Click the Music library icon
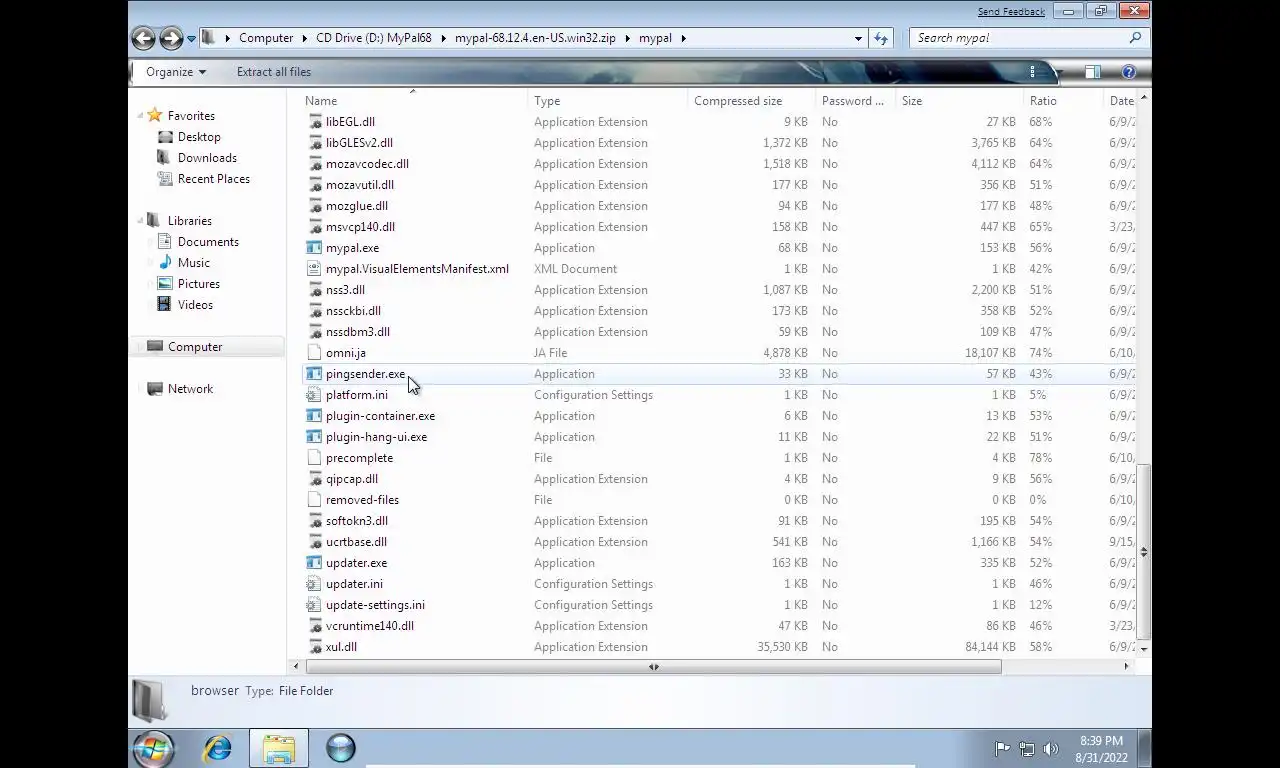The image size is (1280, 768). 165,263
